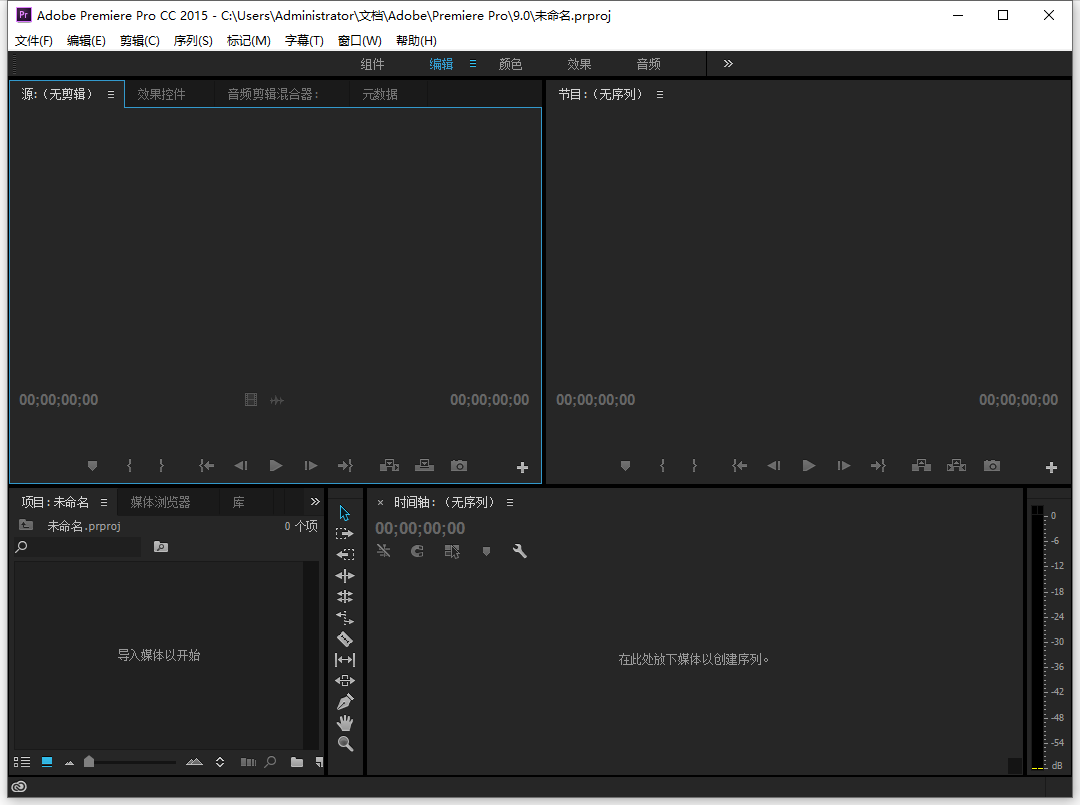Activate the Track Select Forward tool
The height and width of the screenshot is (805, 1080).
pos(345,534)
